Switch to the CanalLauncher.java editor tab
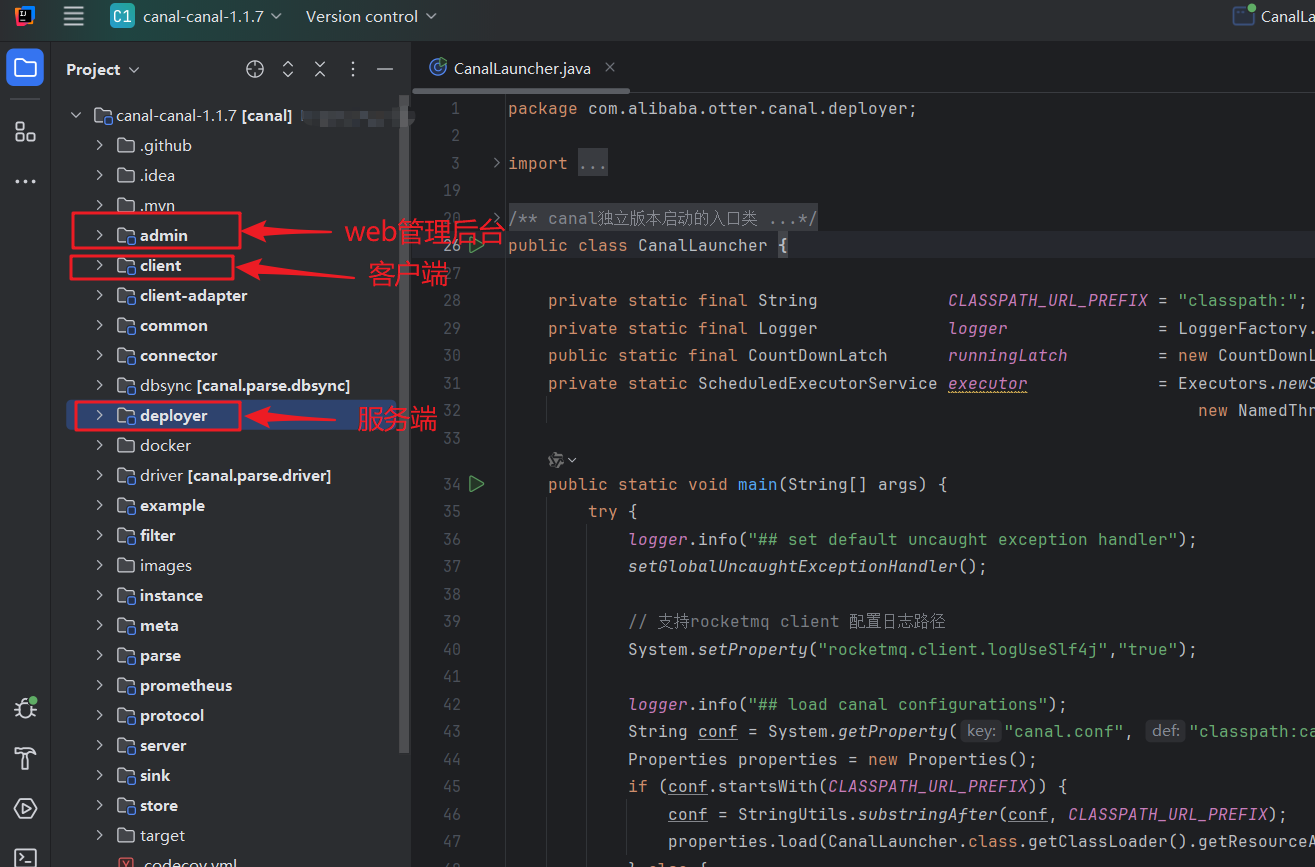 point(522,68)
